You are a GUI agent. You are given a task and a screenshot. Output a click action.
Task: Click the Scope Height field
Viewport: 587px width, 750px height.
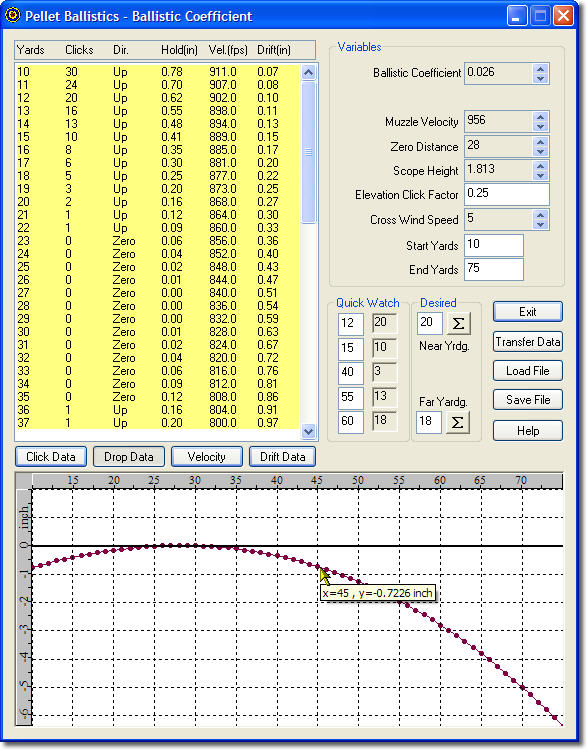pyautogui.click(x=498, y=170)
